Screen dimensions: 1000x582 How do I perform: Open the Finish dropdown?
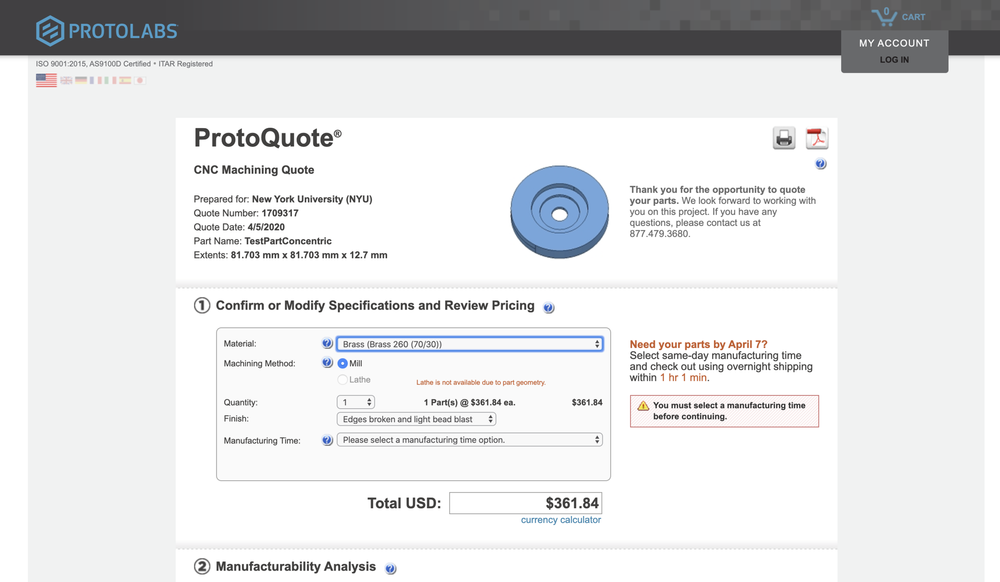pyautogui.click(x=416, y=419)
